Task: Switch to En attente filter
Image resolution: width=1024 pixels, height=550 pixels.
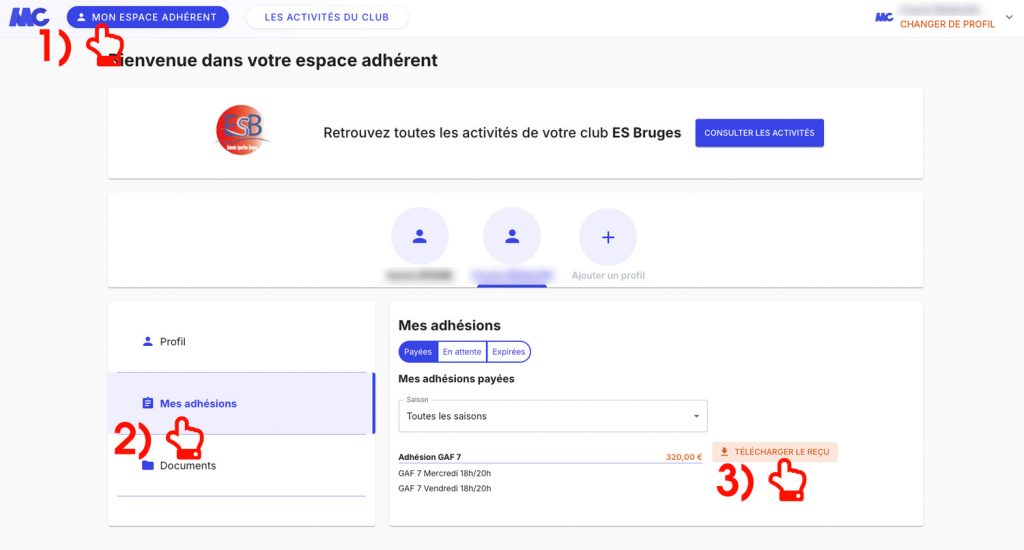Action: (462, 351)
